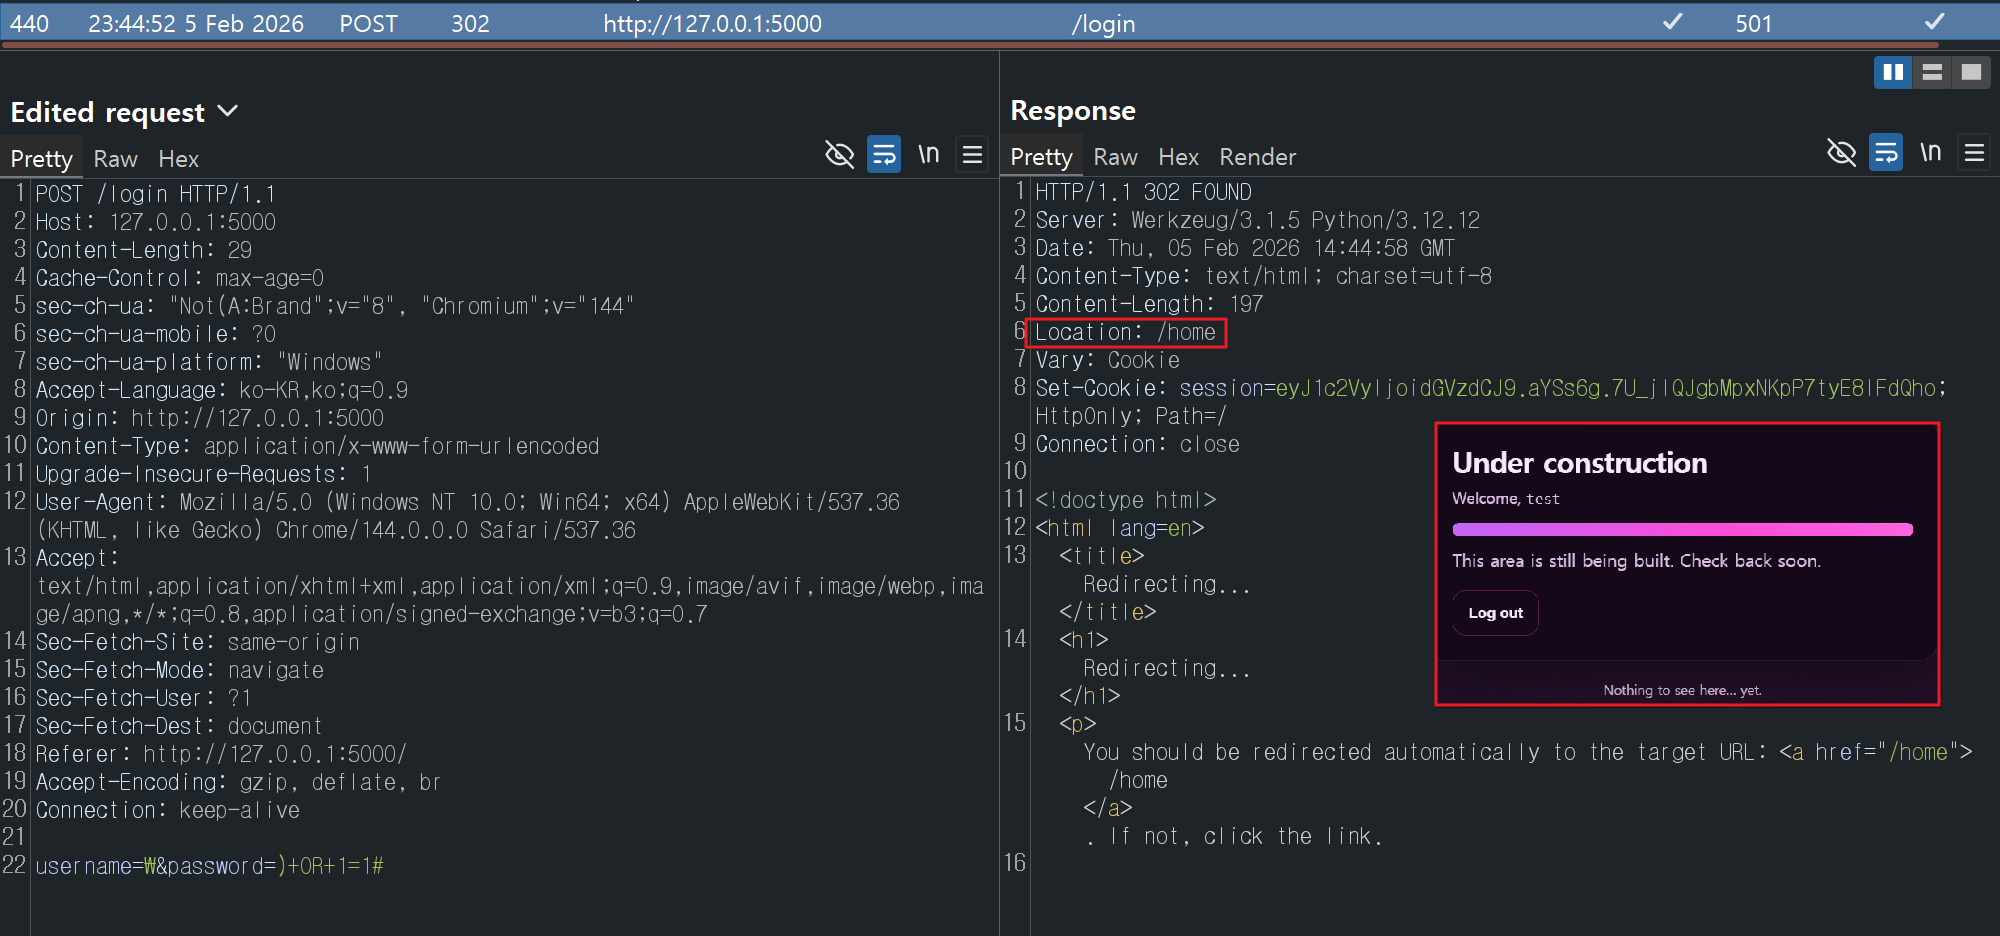The width and height of the screenshot is (2000, 936).
Task: Select top-bottom stacked layout icon
Action: coord(1932,72)
